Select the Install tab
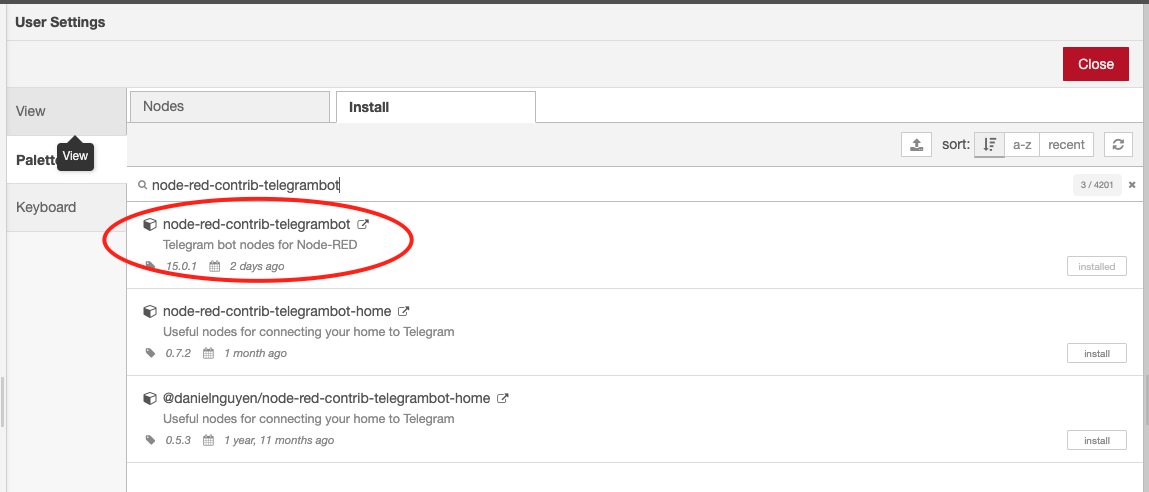This screenshot has height=492, width=1149. (x=436, y=107)
